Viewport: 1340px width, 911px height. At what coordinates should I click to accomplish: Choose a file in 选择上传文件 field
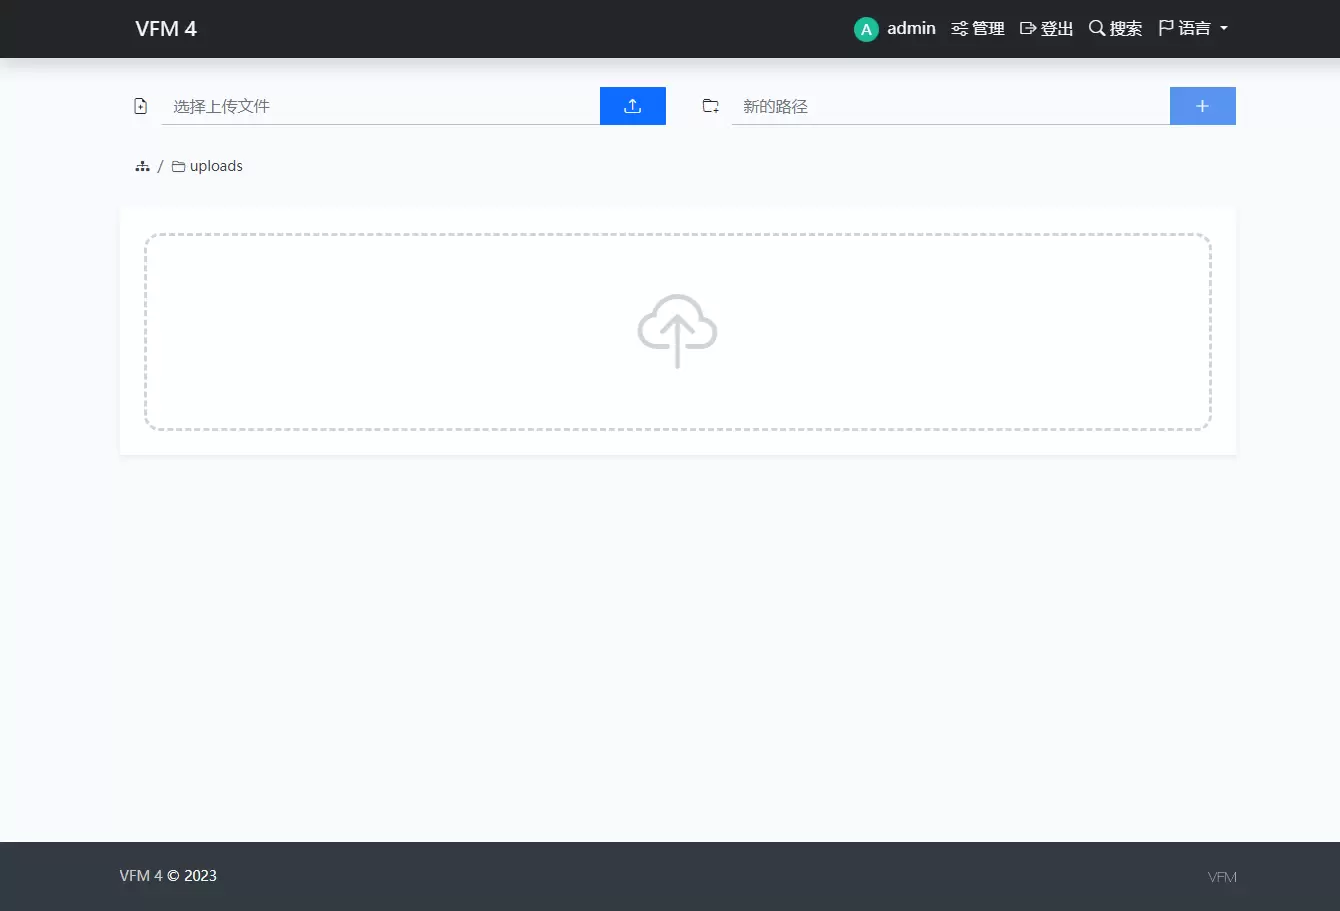click(381, 106)
